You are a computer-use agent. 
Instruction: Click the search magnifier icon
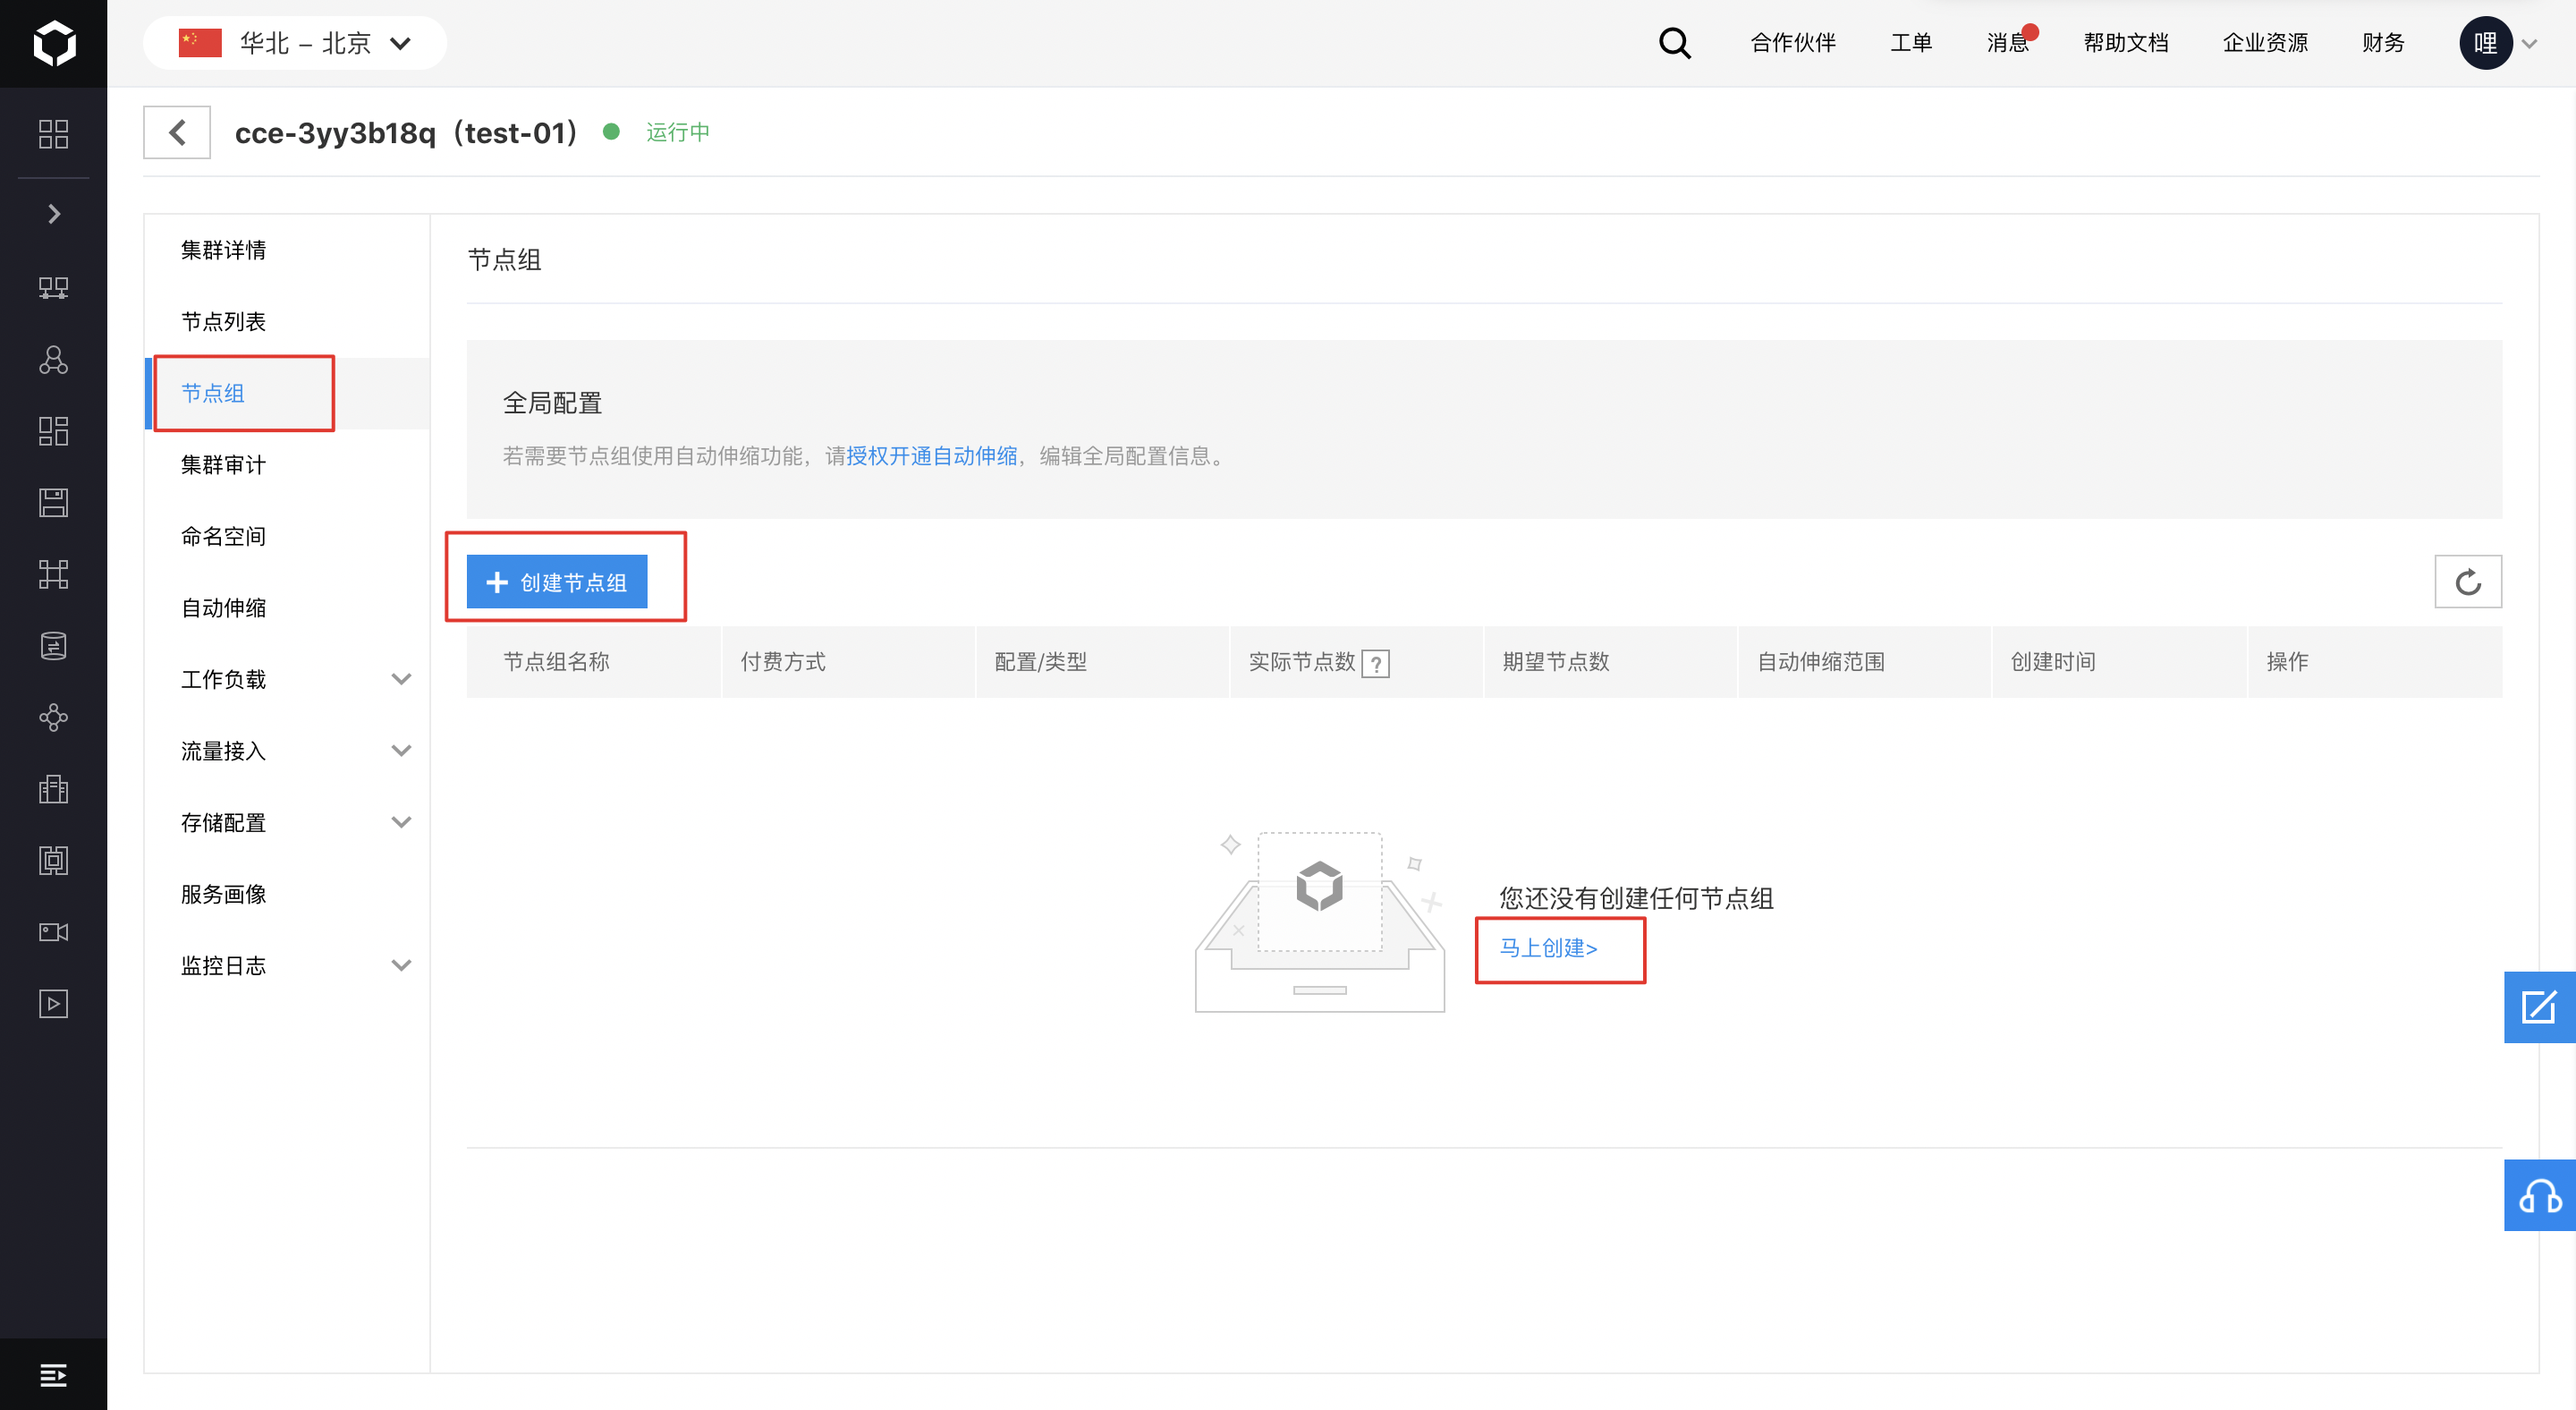tap(1675, 43)
